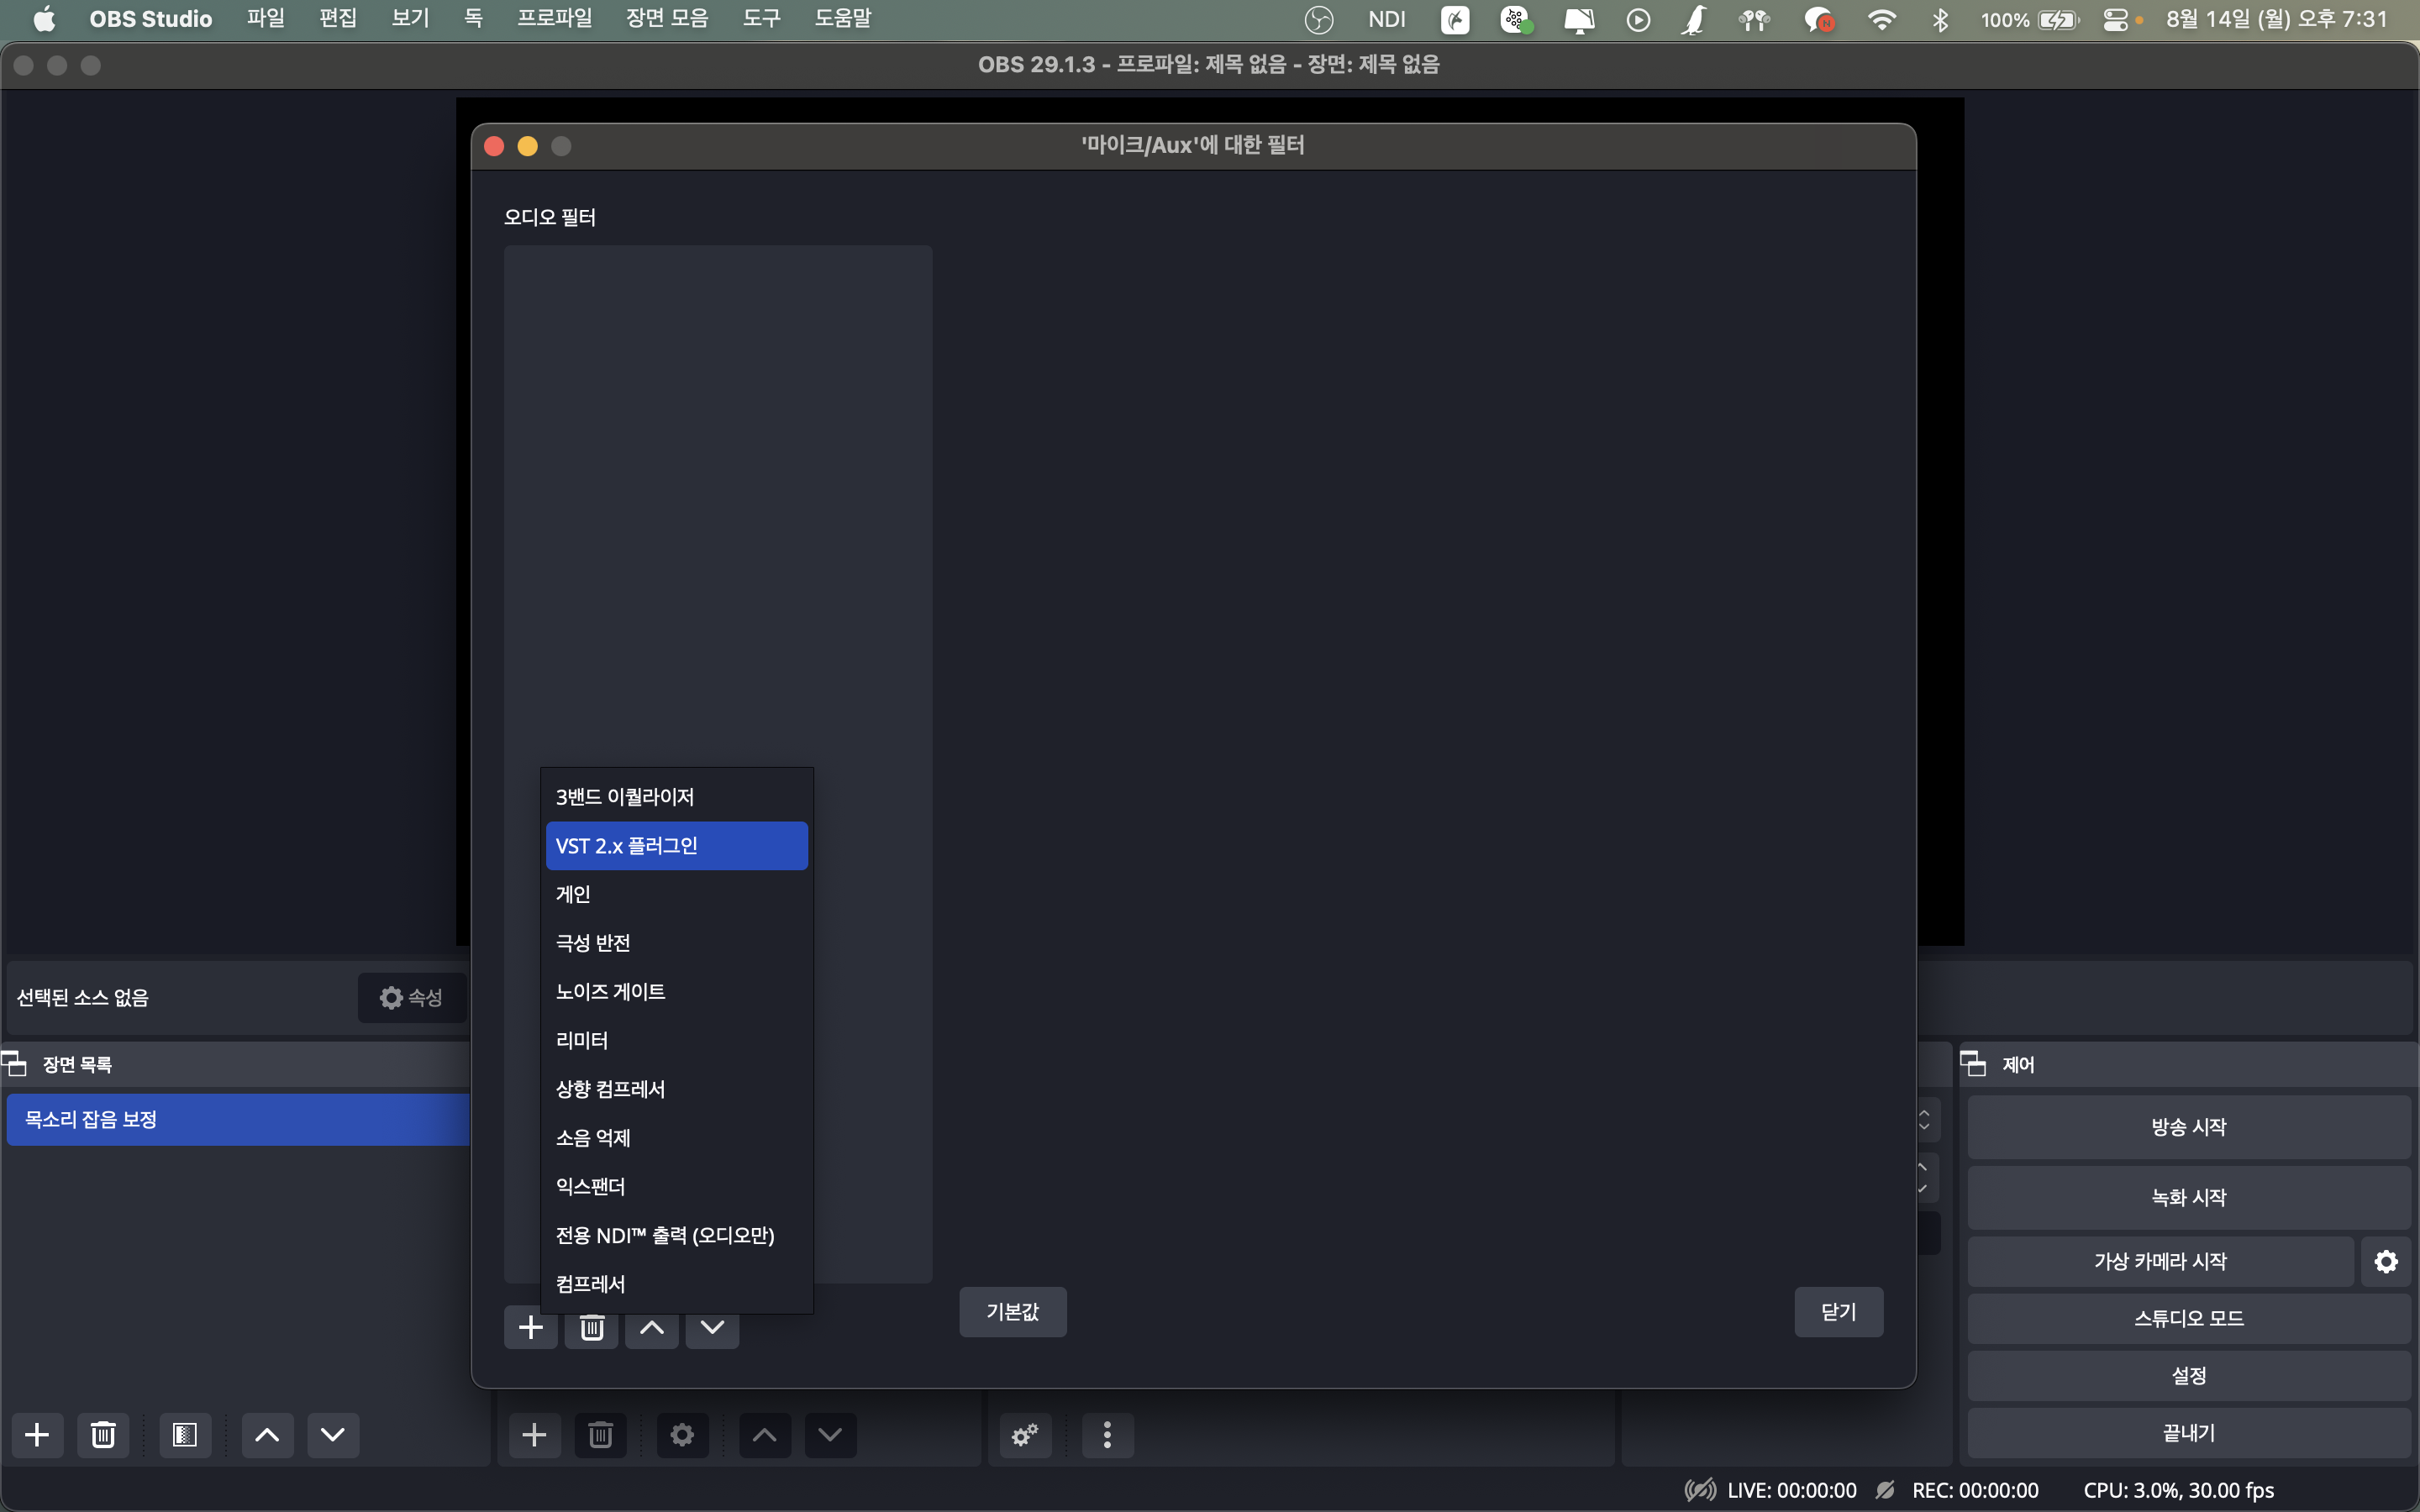Image resolution: width=2420 pixels, height=1512 pixels.
Task: Open 독 menu in menu bar
Action: click(x=474, y=19)
